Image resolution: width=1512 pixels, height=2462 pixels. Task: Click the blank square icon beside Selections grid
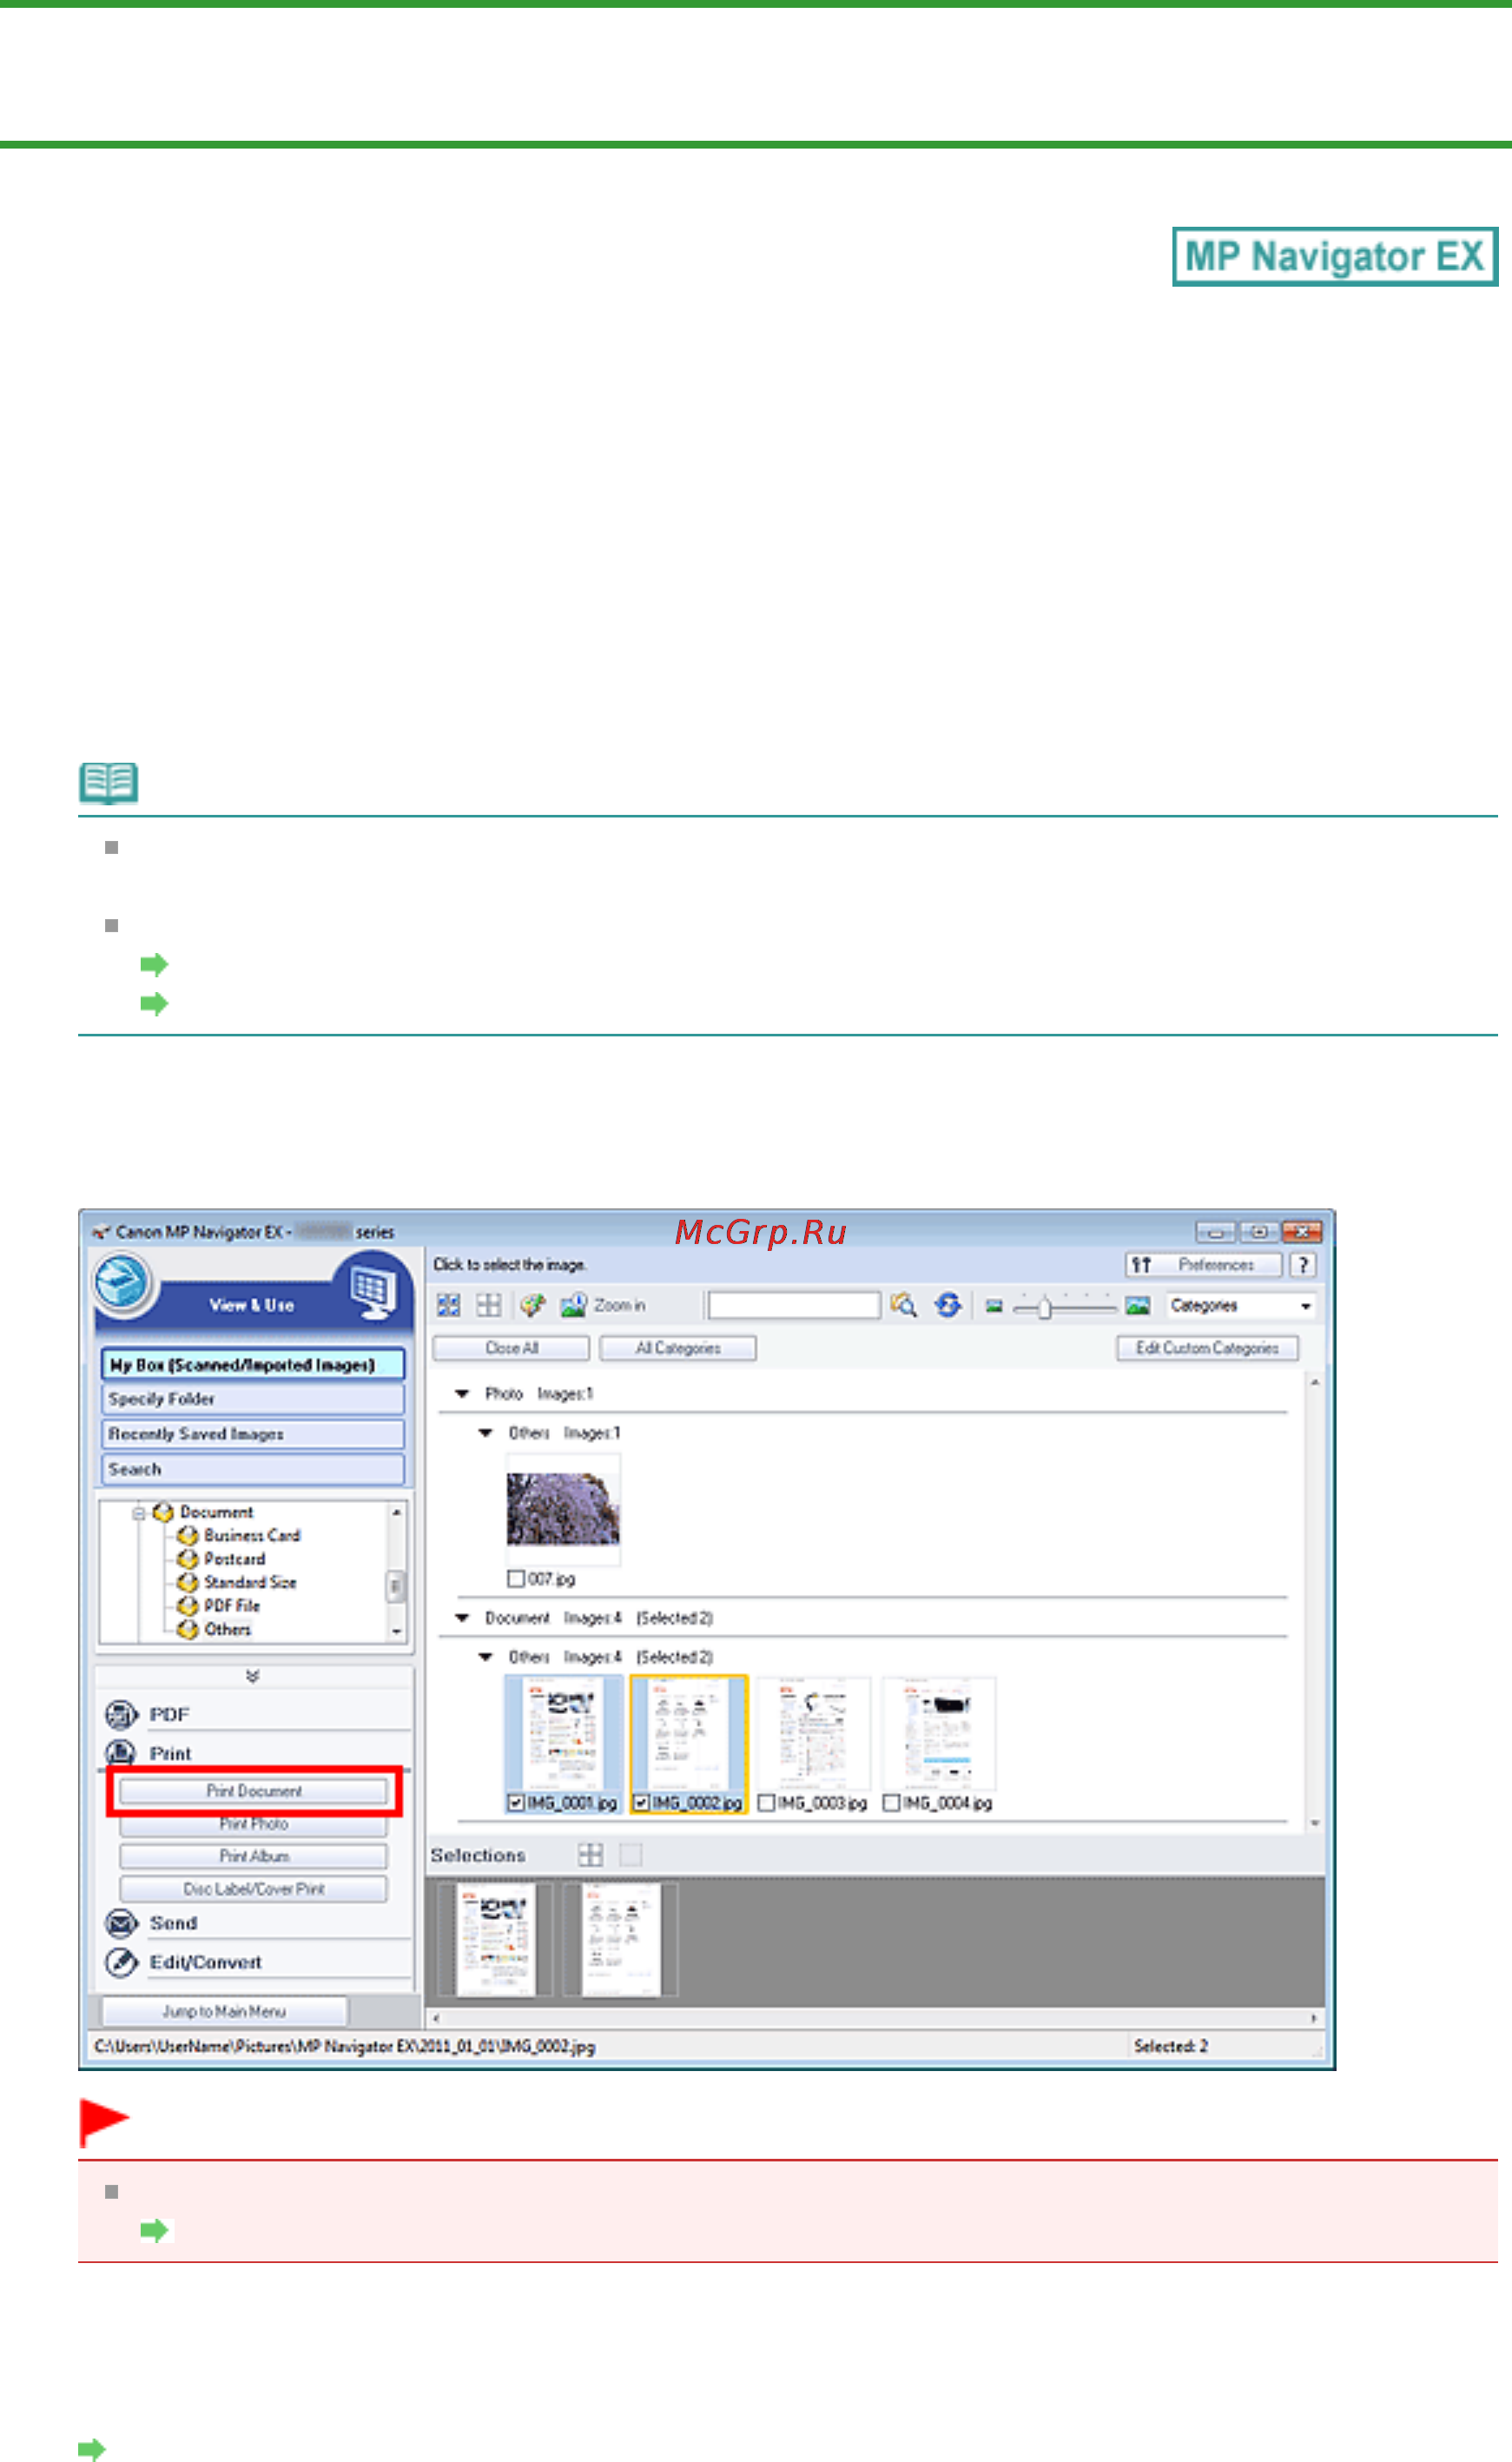pos(631,1855)
